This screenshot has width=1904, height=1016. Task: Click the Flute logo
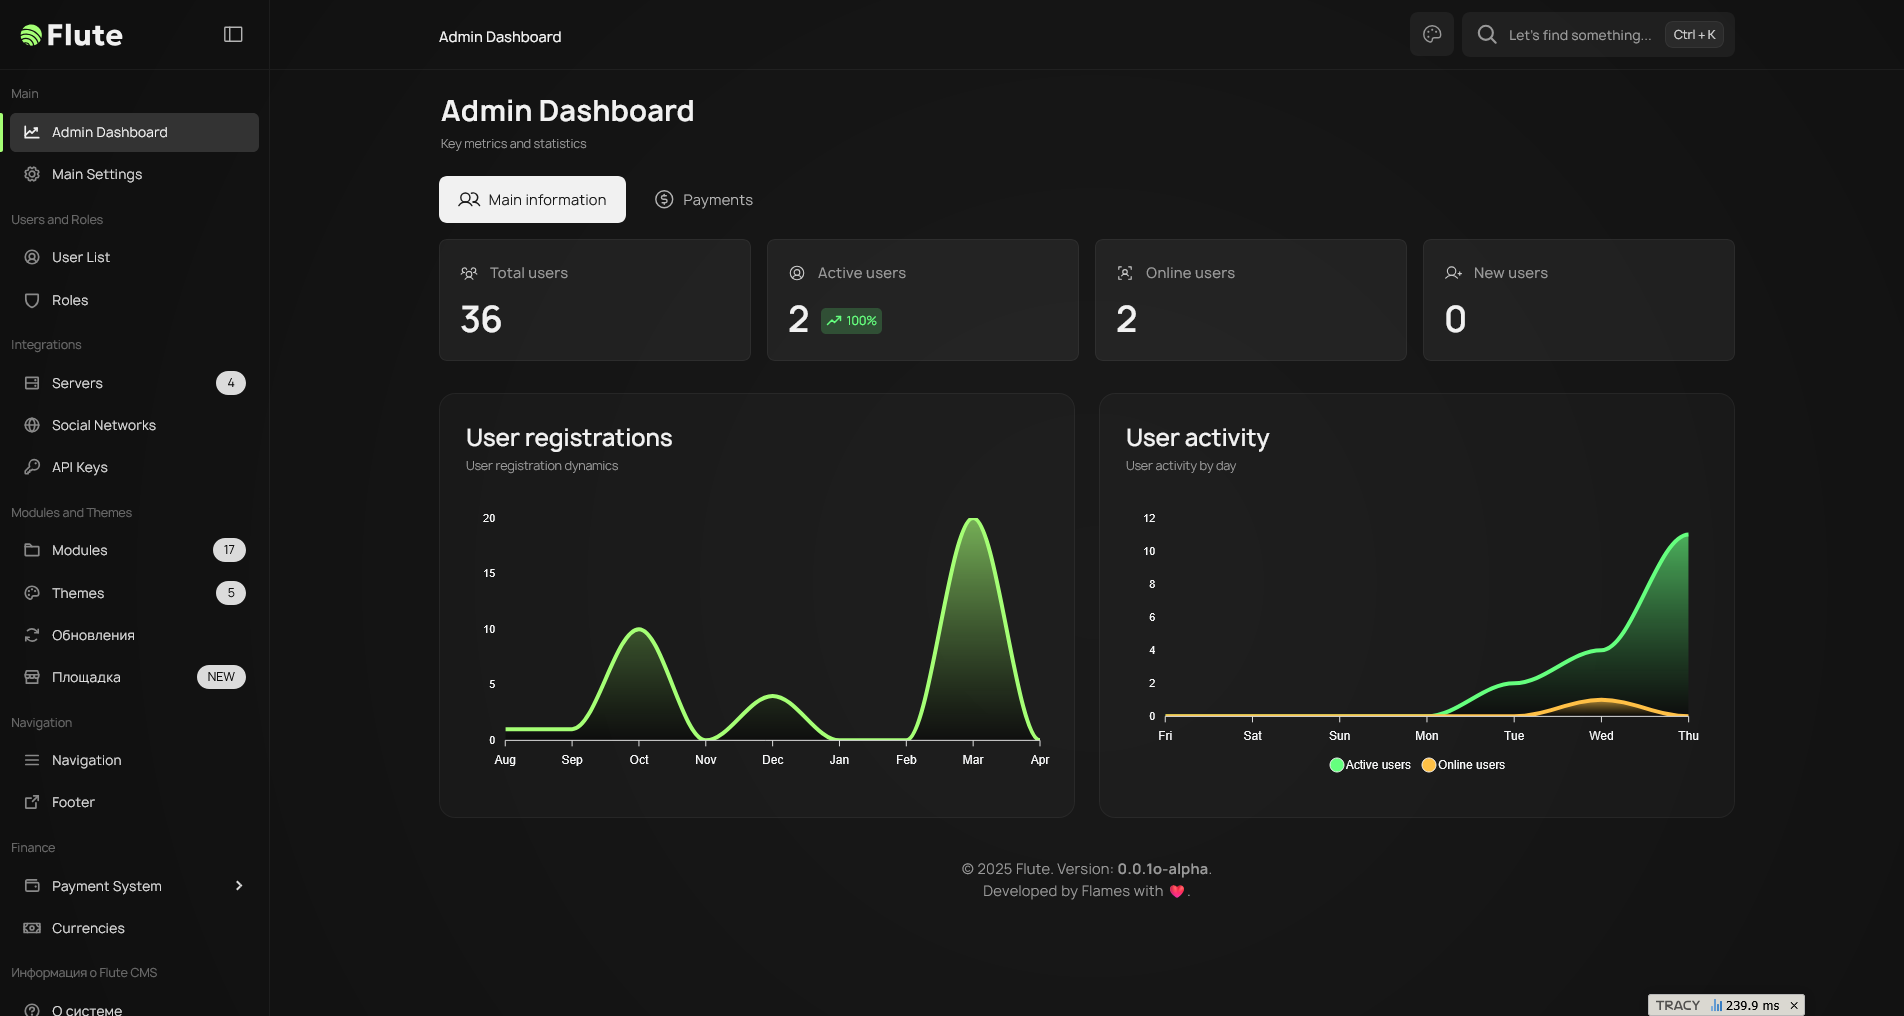point(72,36)
